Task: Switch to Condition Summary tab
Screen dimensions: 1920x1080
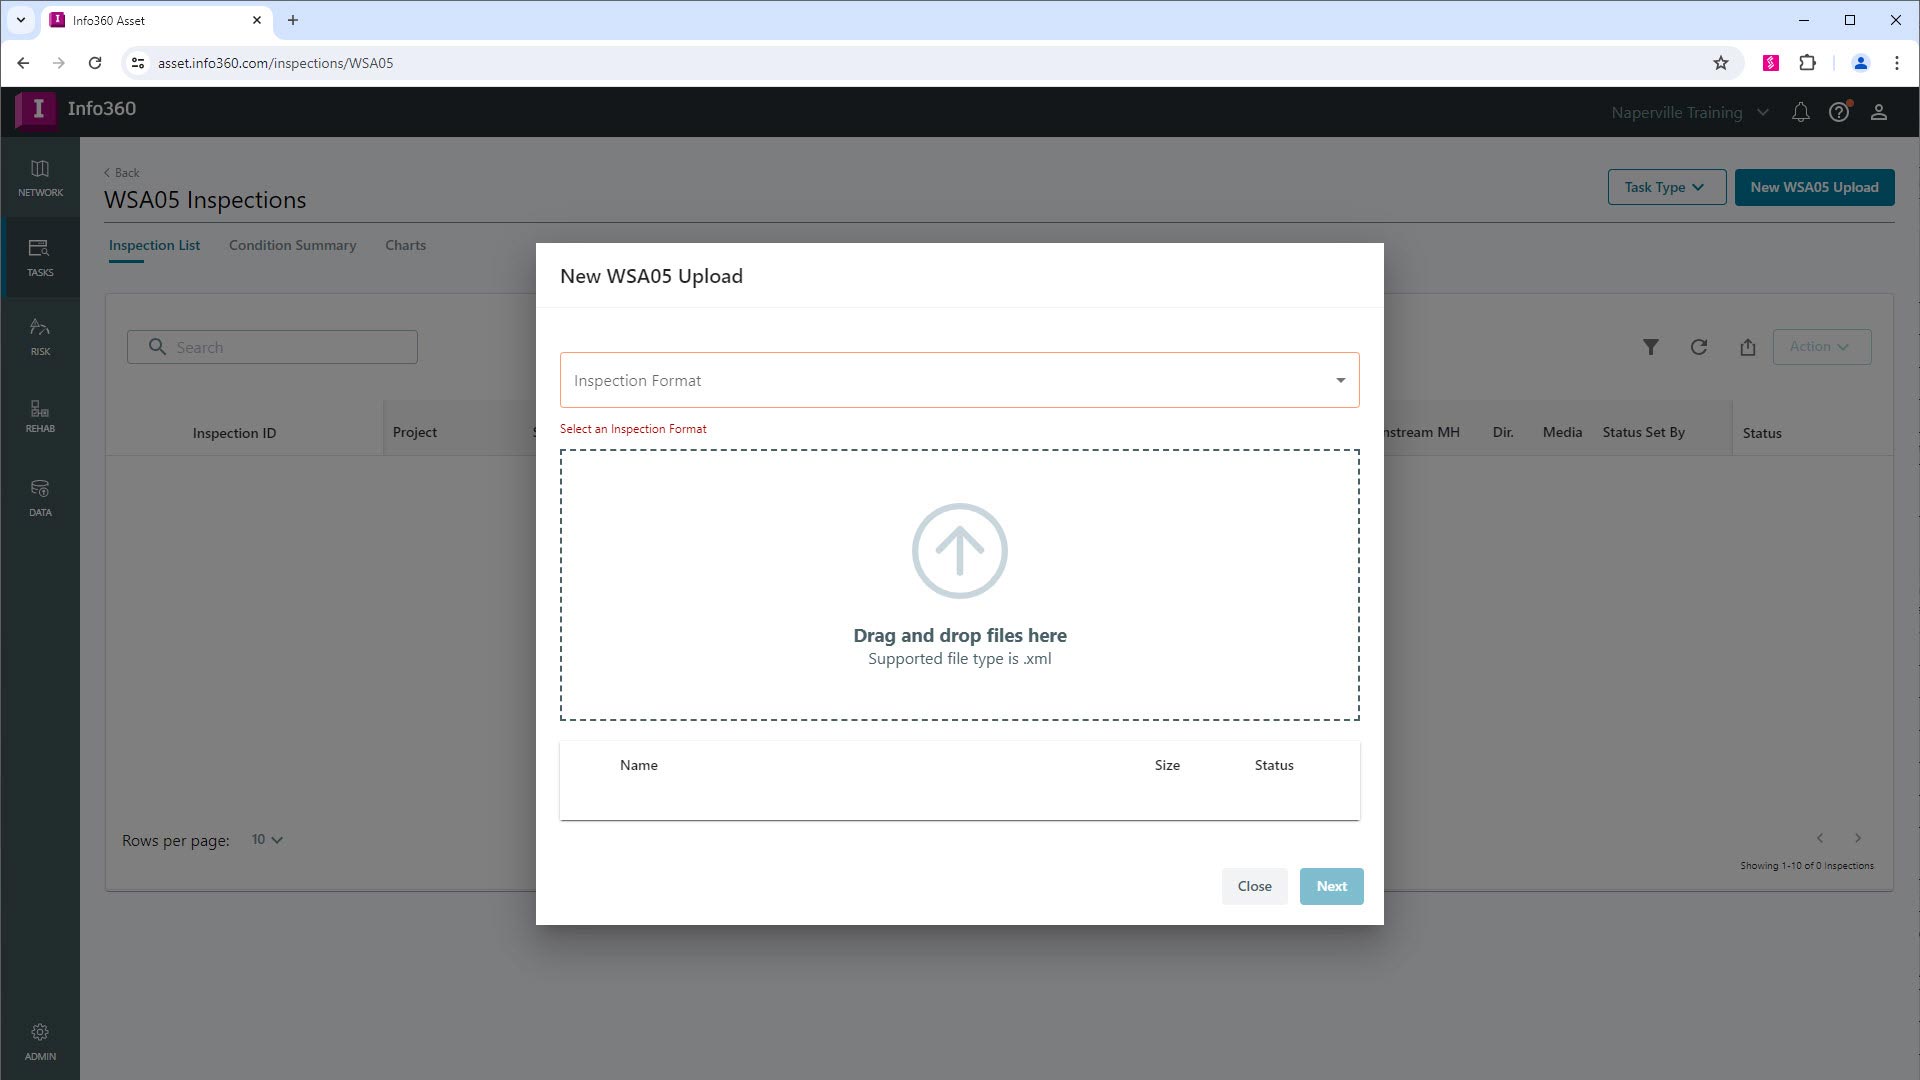Action: [292, 245]
